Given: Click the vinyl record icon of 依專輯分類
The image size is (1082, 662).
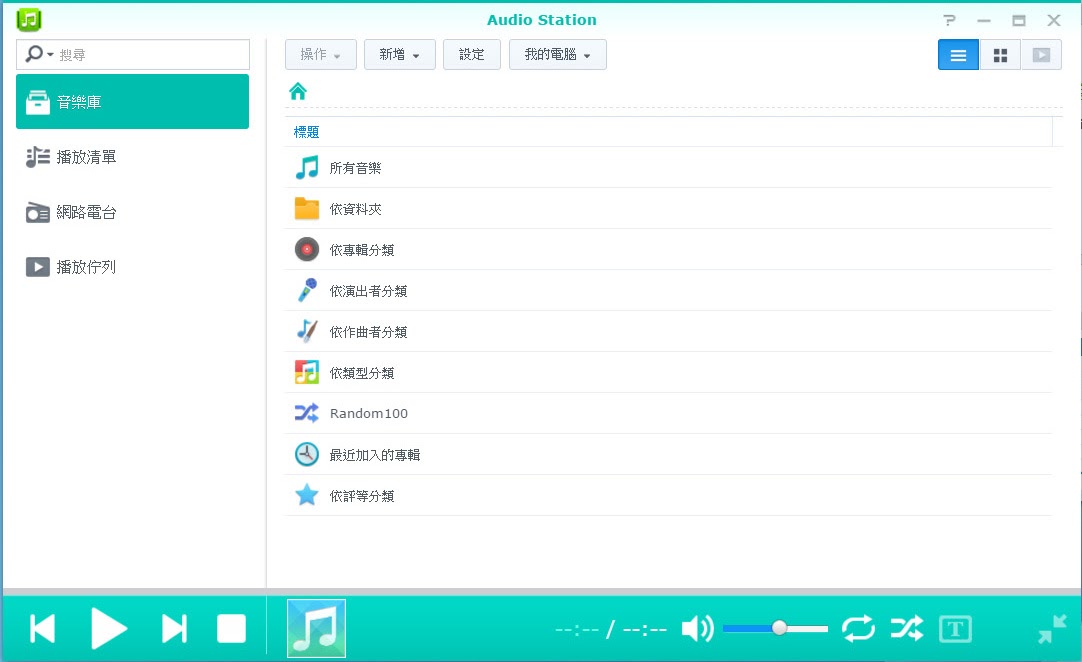Looking at the screenshot, I should tap(307, 249).
